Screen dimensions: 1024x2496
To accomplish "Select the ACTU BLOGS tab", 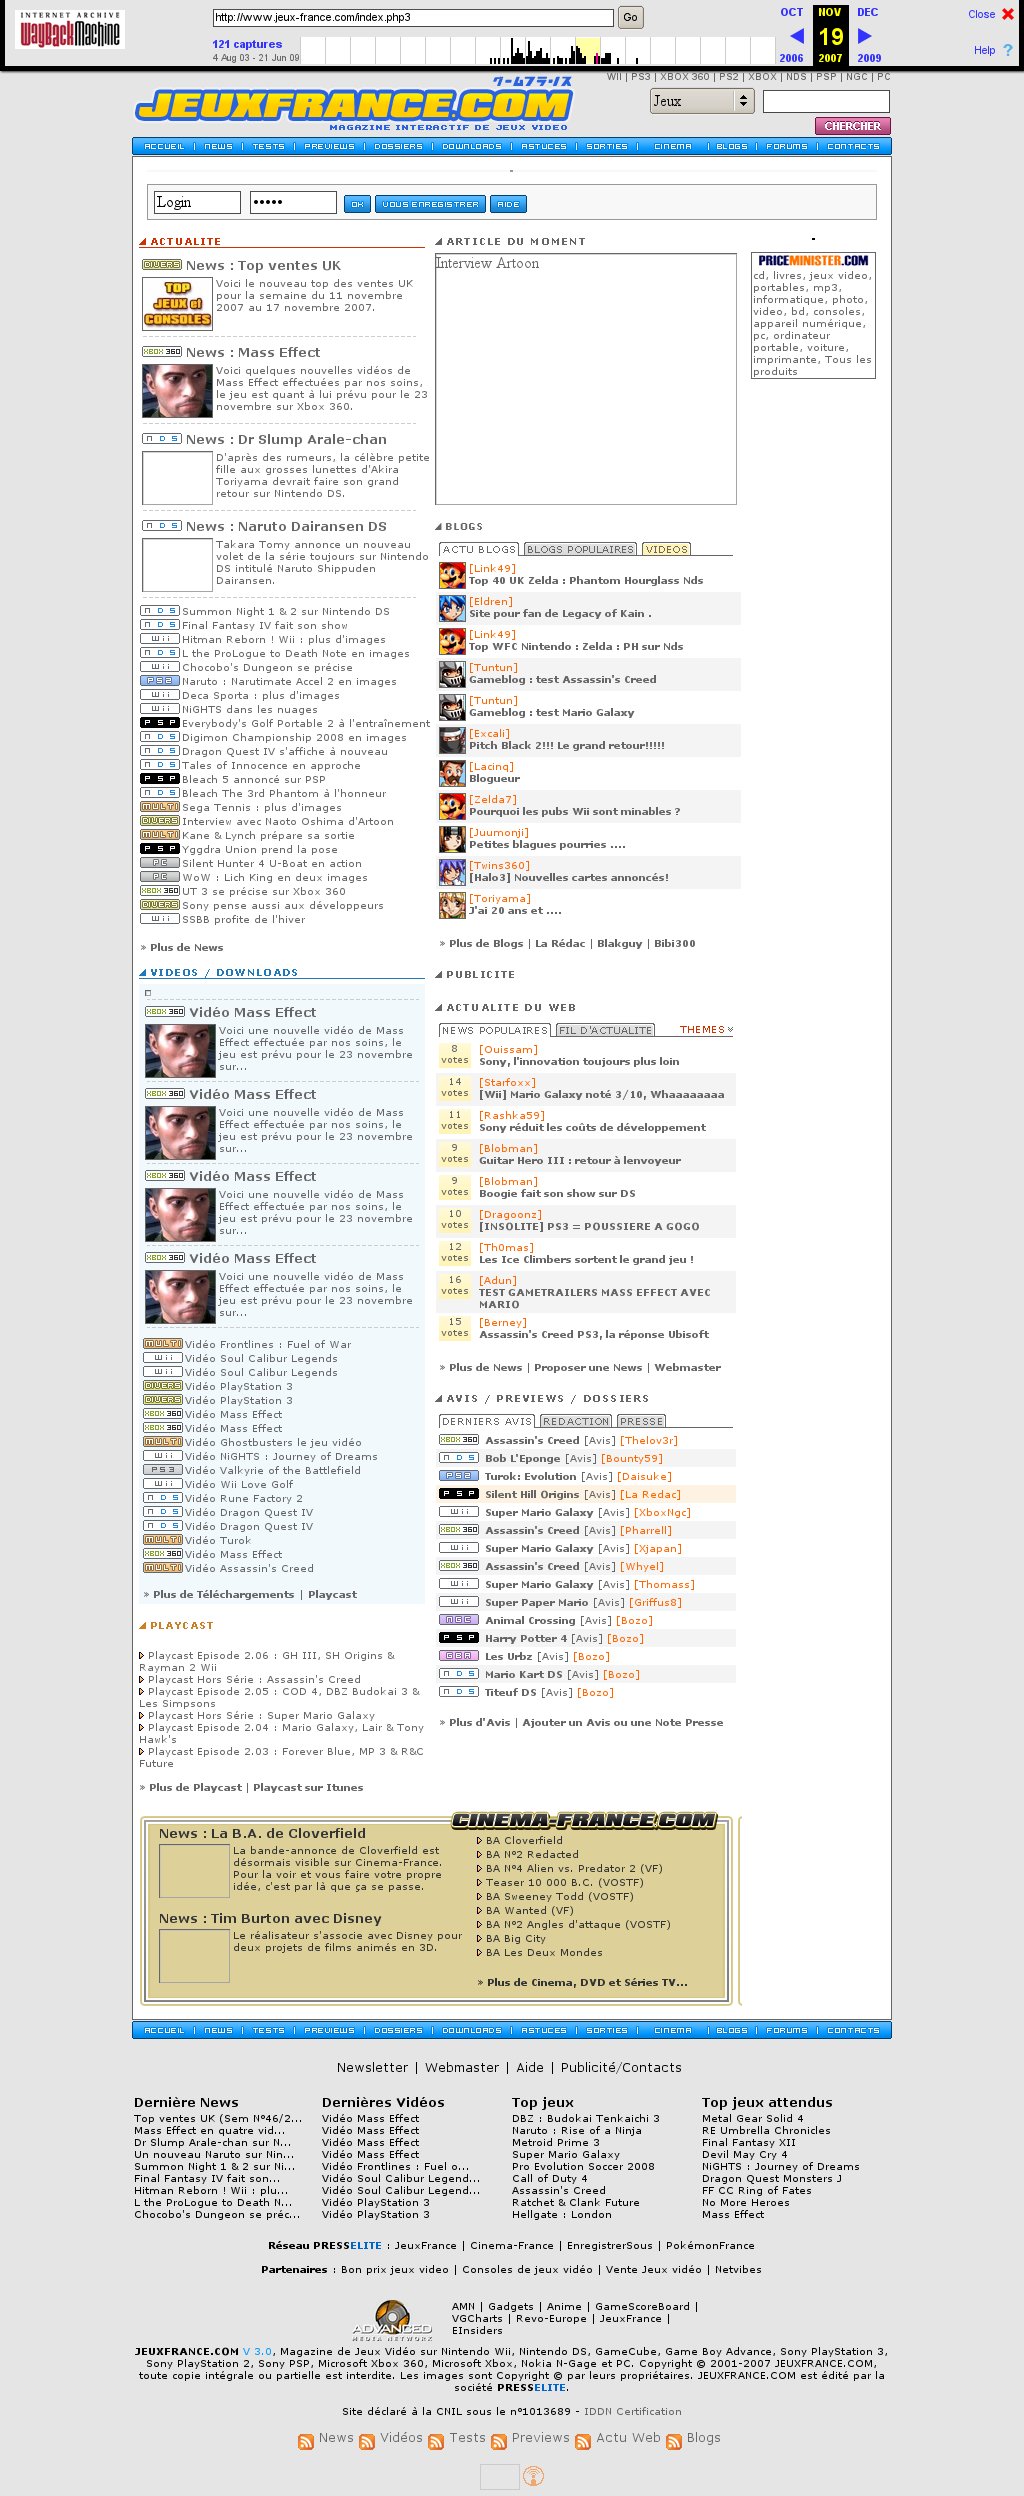I will (479, 549).
